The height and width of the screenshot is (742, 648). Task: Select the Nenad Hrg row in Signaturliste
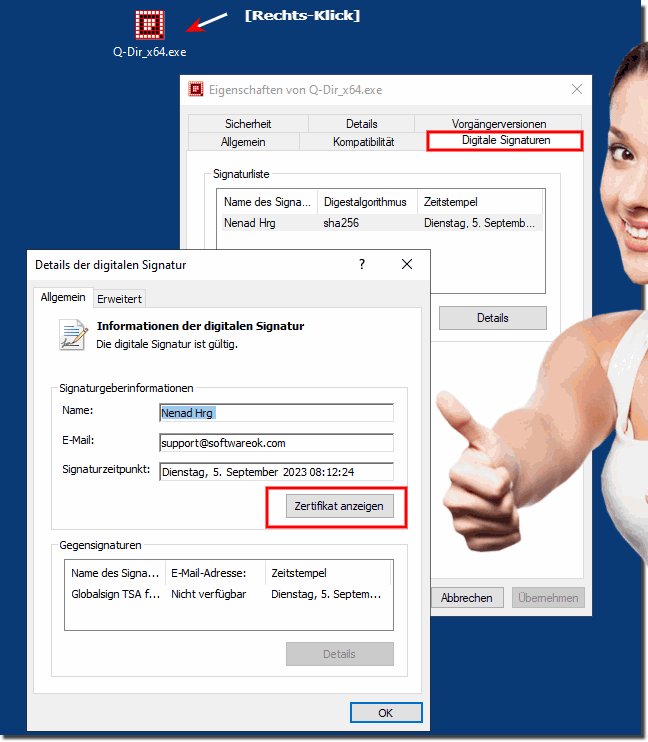pyautogui.click(x=381, y=223)
